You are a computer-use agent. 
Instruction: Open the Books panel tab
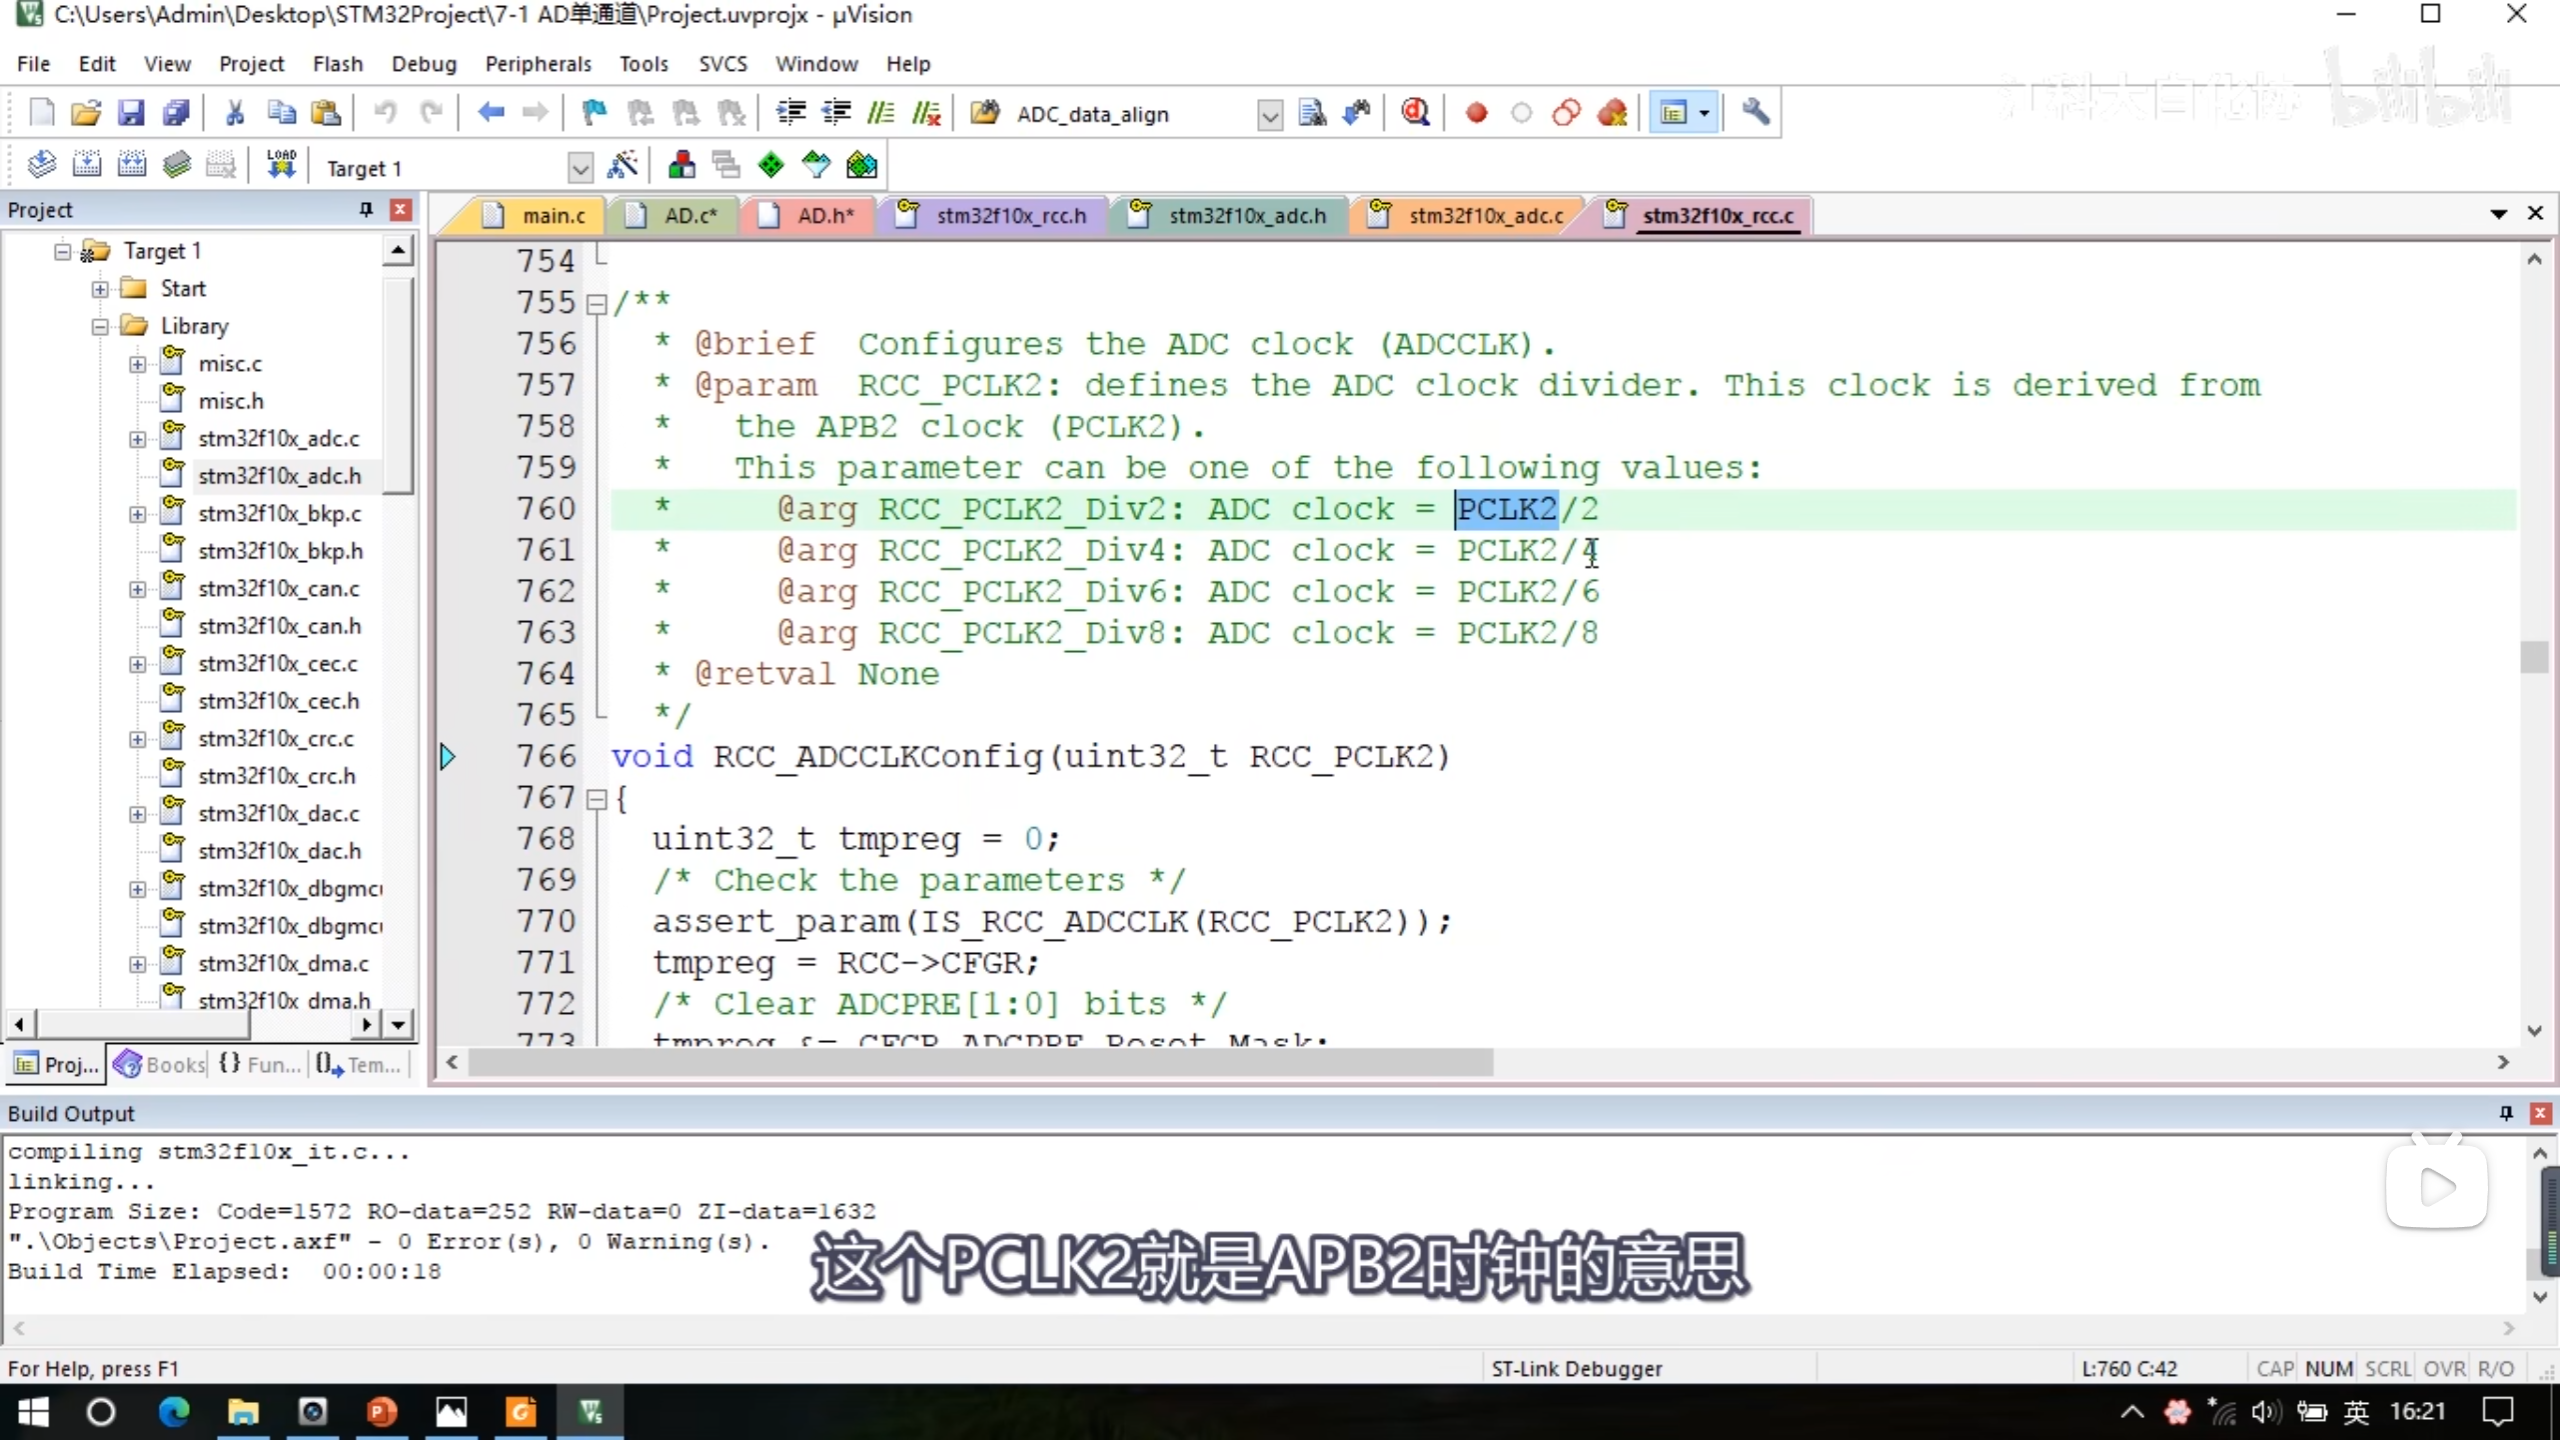(x=160, y=1064)
